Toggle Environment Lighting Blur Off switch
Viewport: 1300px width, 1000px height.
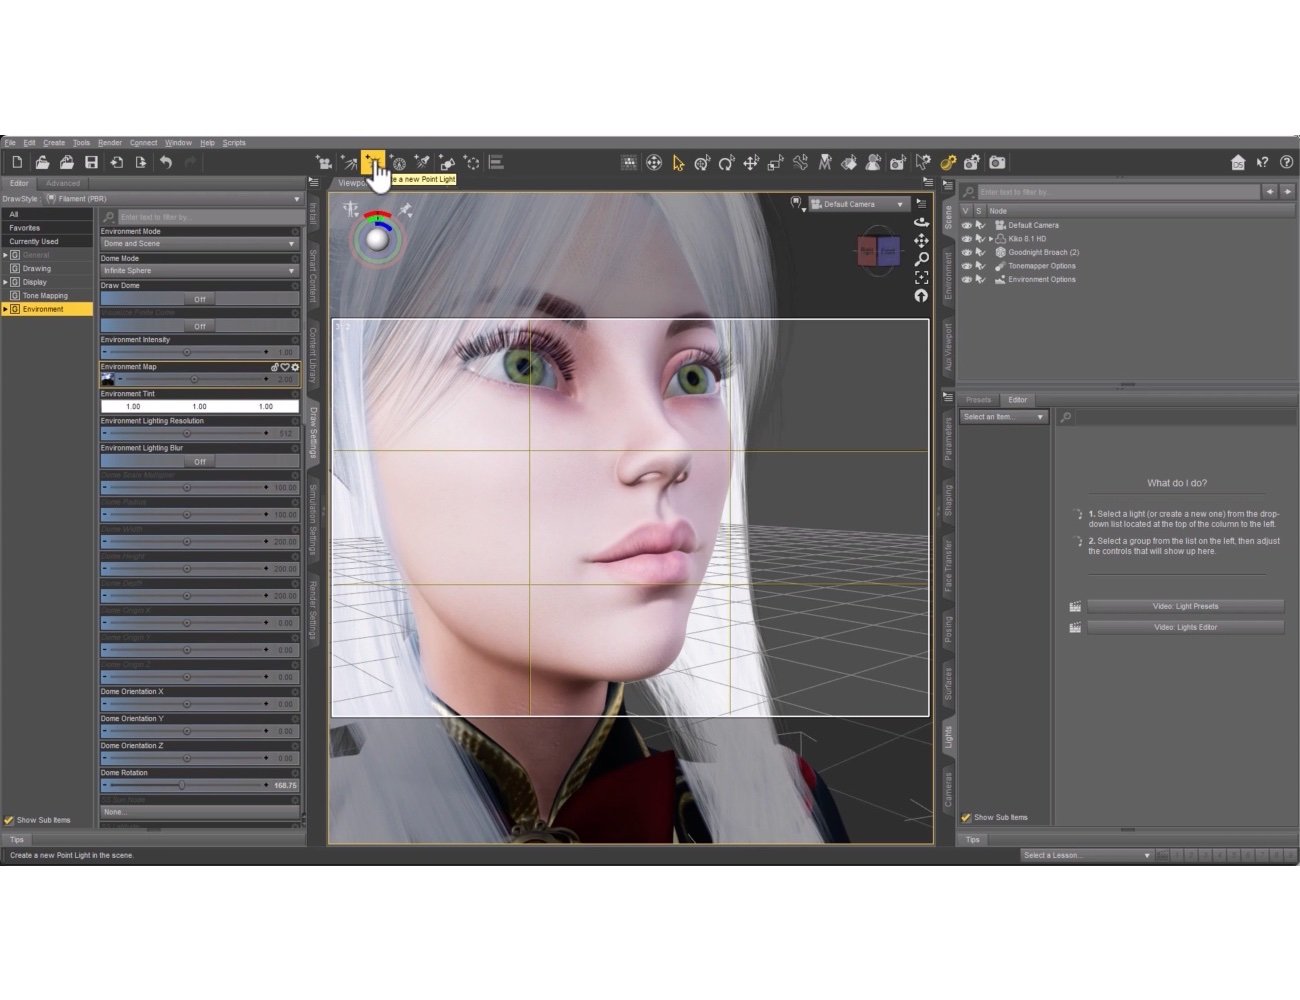[199, 462]
